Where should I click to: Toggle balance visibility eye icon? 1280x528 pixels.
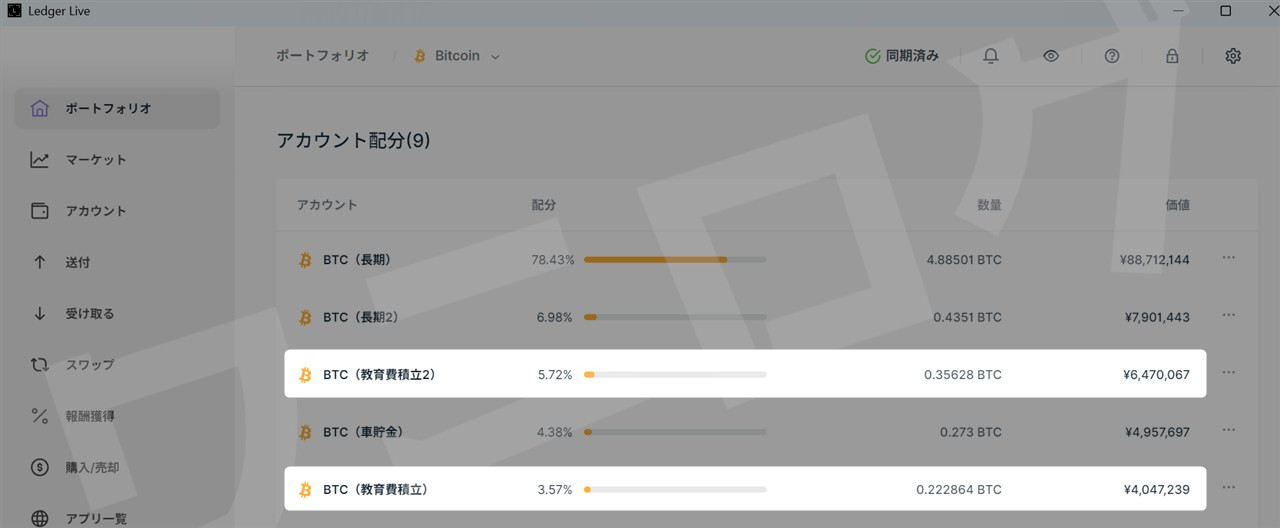1051,56
